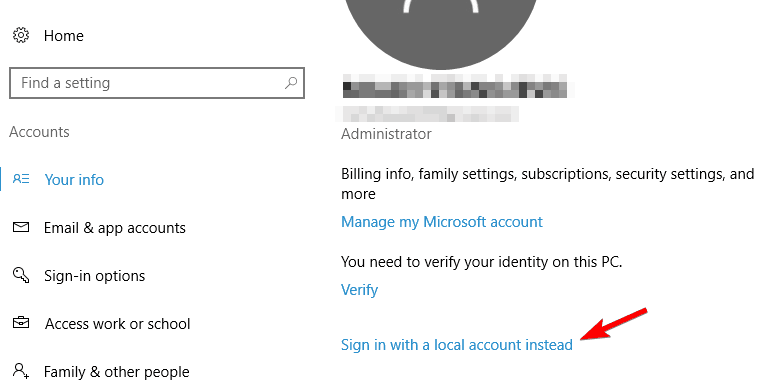773x392 pixels.
Task: Click the briefcase work or school icon
Action: point(21,323)
